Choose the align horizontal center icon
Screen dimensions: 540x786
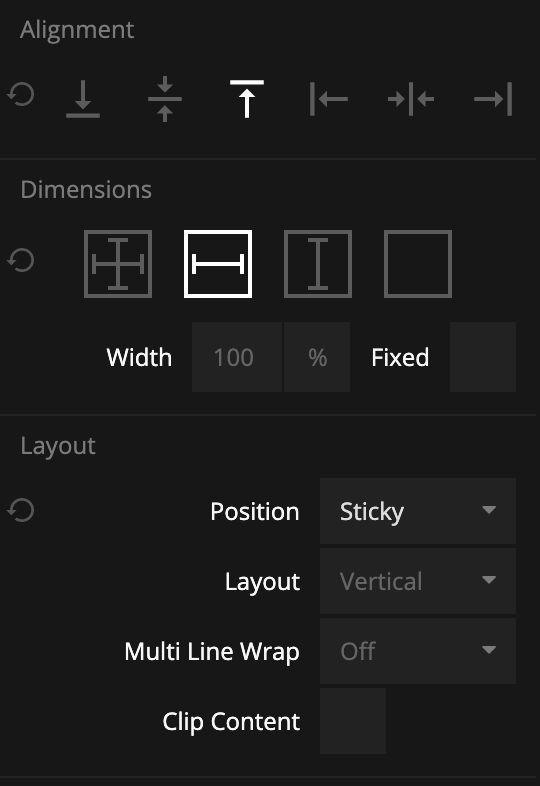[x=411, y=99]
